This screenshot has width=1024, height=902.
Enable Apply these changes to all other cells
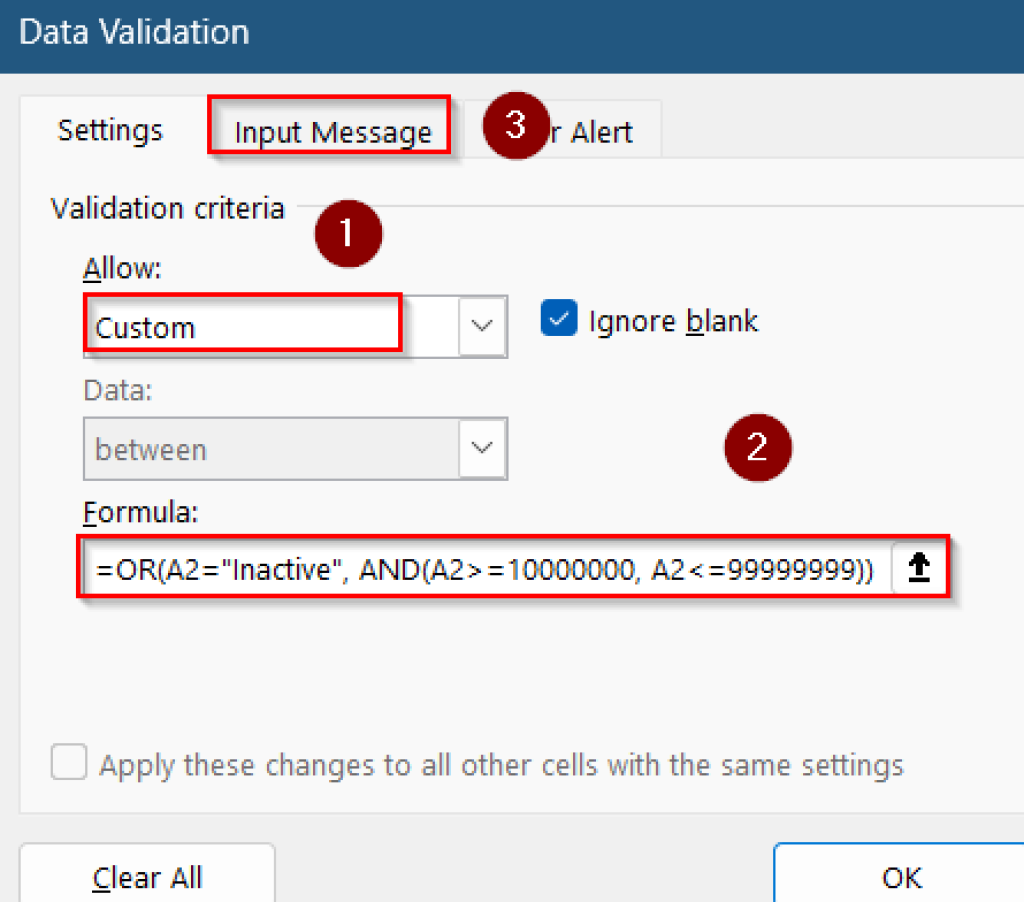point(68,762)
